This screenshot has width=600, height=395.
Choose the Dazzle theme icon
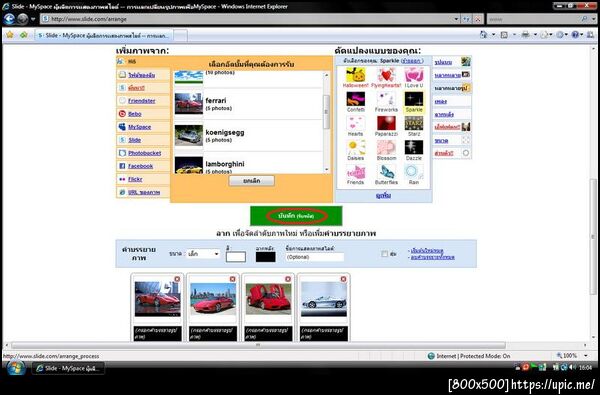414,148
